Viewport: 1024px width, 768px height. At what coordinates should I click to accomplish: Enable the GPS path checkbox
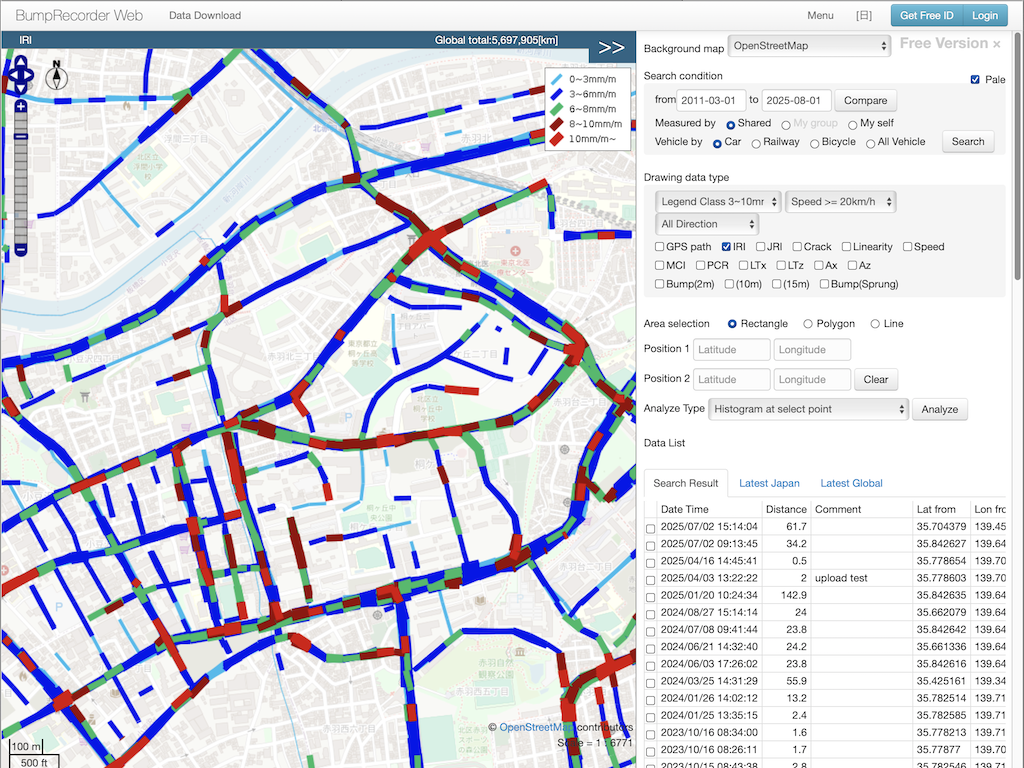coord(660,246)
